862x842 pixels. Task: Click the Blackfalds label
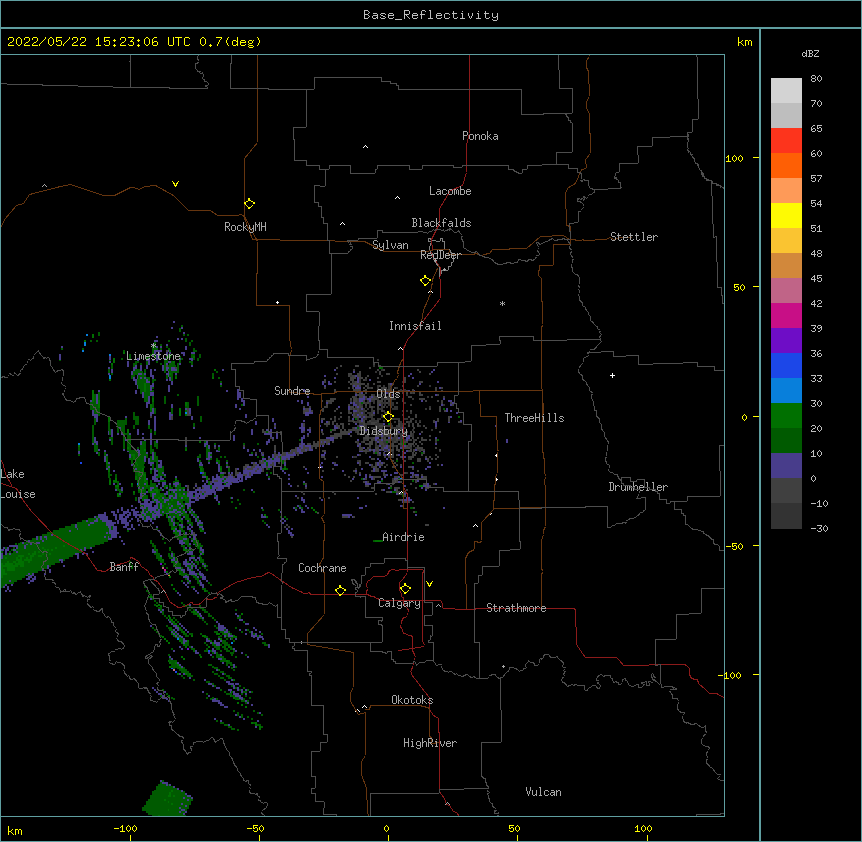441,223
